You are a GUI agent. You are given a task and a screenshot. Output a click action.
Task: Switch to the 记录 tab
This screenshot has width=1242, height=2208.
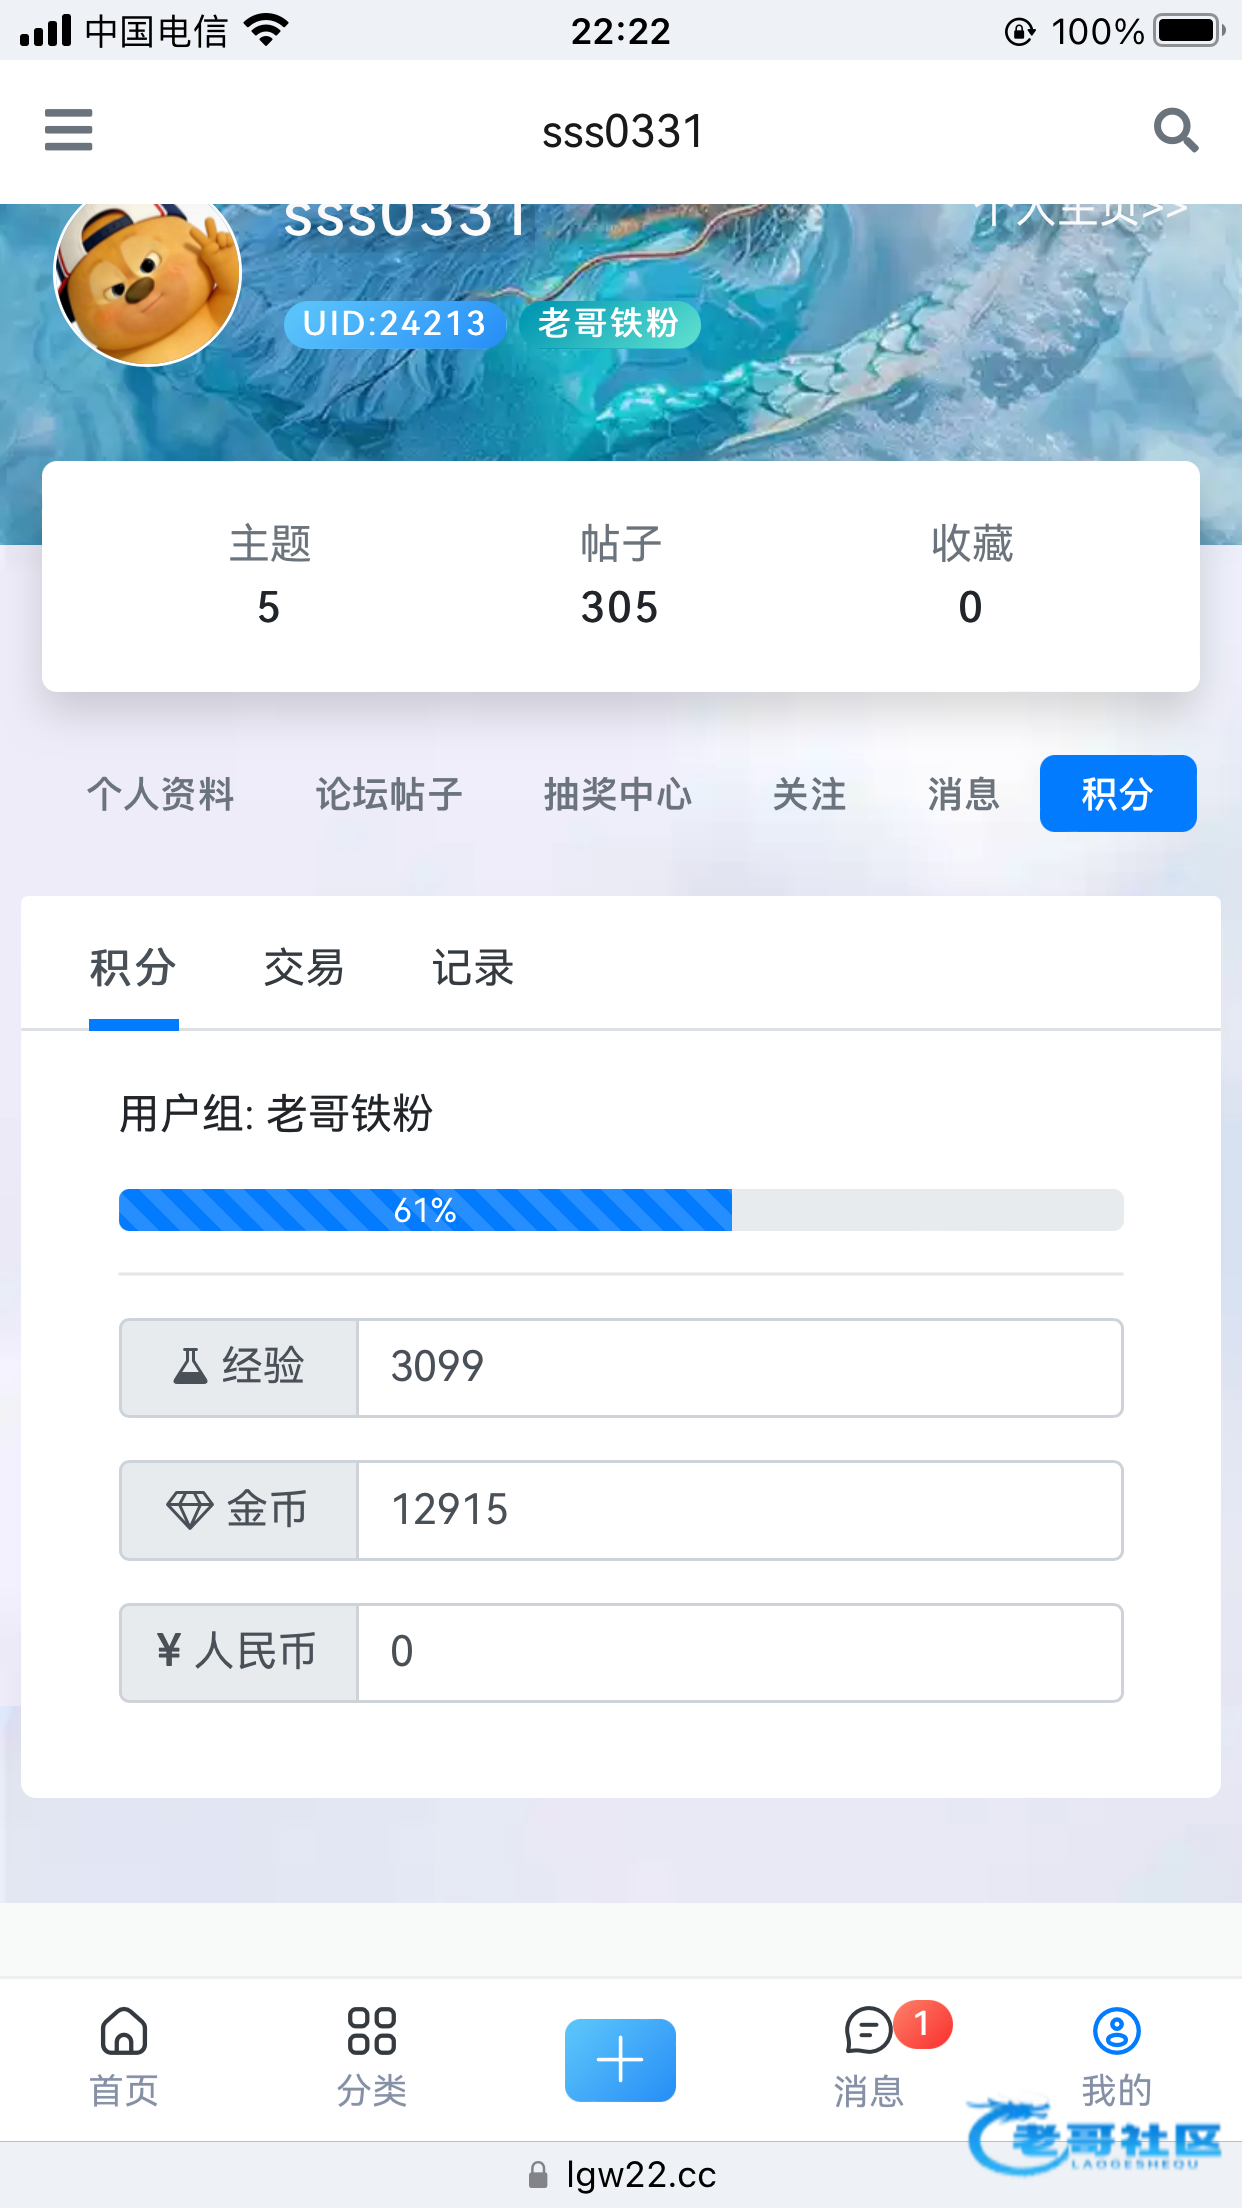coord(473,967)
